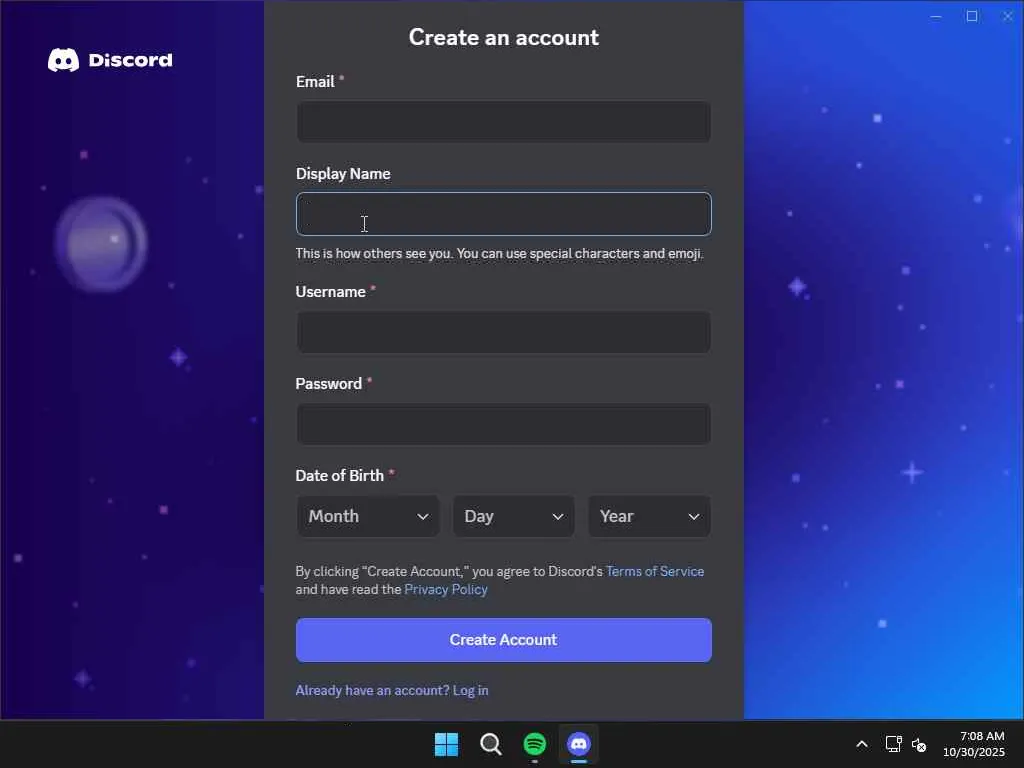Minimize the Discord window

click(936, 17)
